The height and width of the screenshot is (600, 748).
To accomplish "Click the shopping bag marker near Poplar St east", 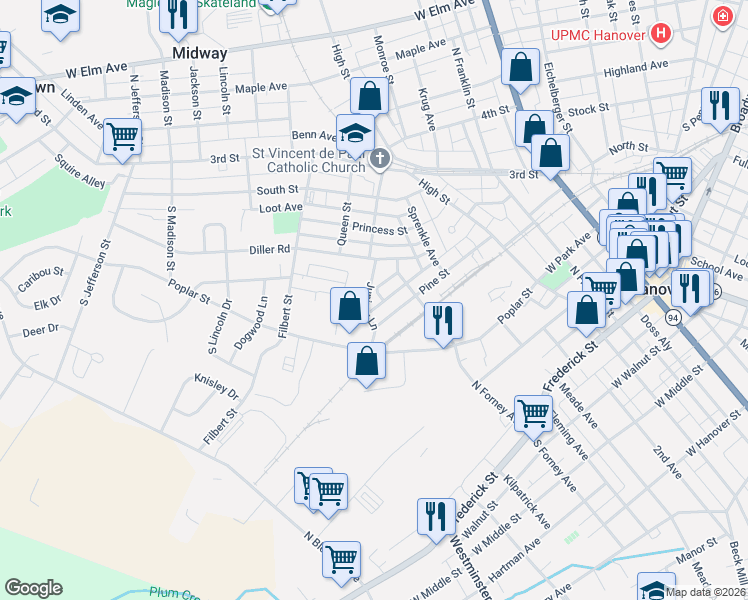I will [x=587, y=311].
